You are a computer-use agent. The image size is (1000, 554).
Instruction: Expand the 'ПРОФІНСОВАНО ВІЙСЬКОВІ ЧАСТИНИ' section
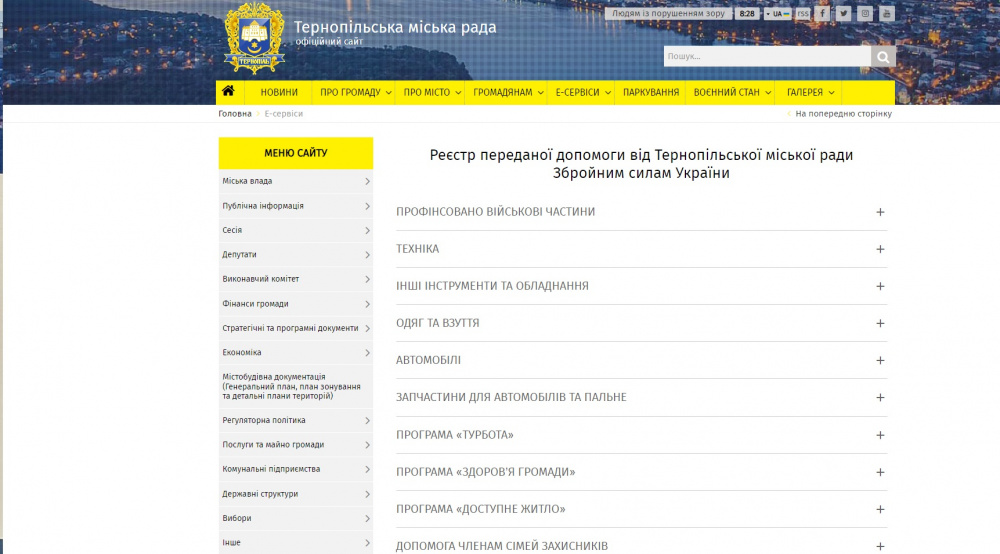coord(641,212)
